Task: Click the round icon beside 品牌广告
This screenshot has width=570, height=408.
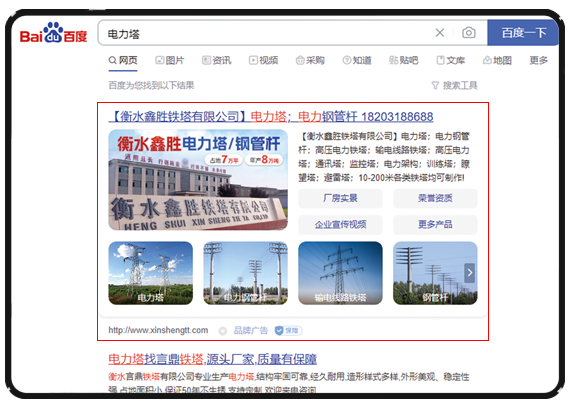Action: click(223, 331)
